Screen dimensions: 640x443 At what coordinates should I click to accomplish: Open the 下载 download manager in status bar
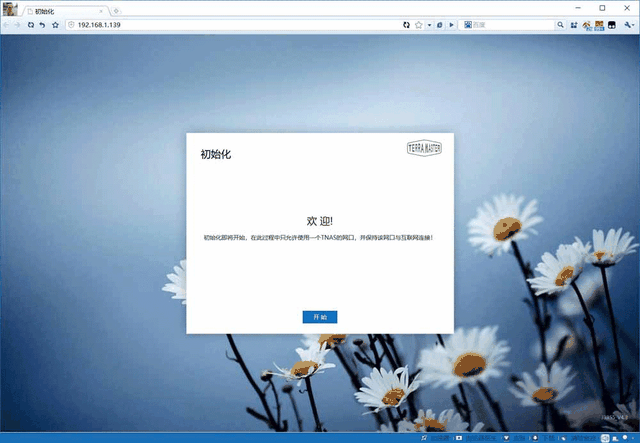coord(543,438)
